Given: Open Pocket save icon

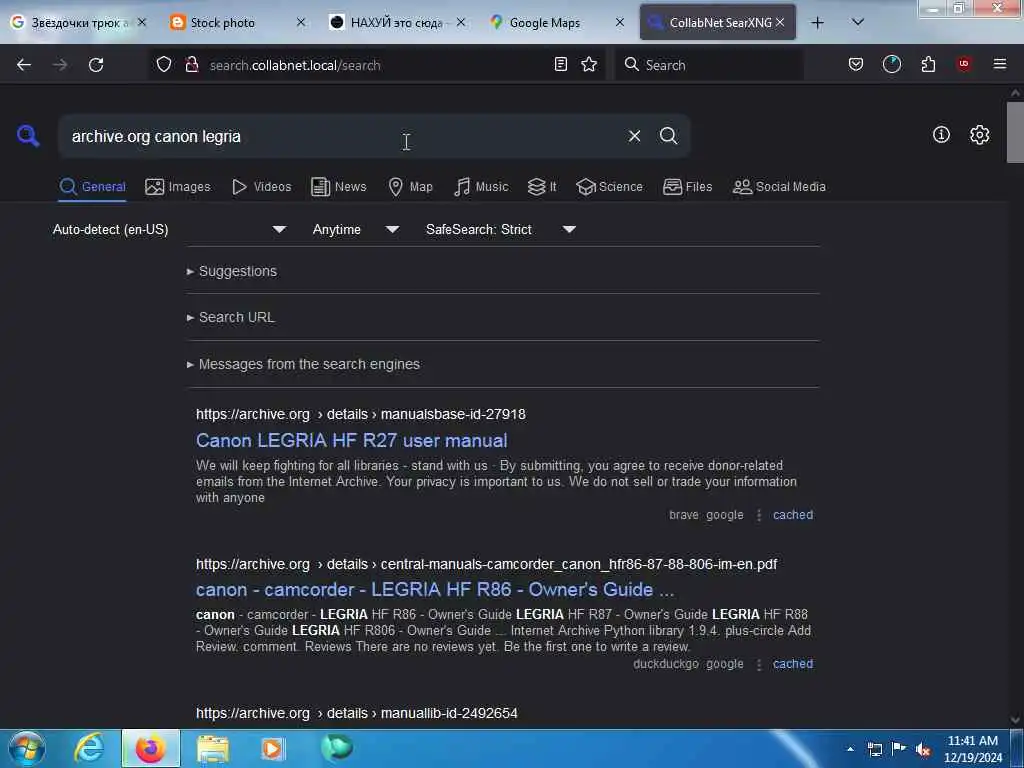Looking at the screenshot, I should (x=856, y=64).
